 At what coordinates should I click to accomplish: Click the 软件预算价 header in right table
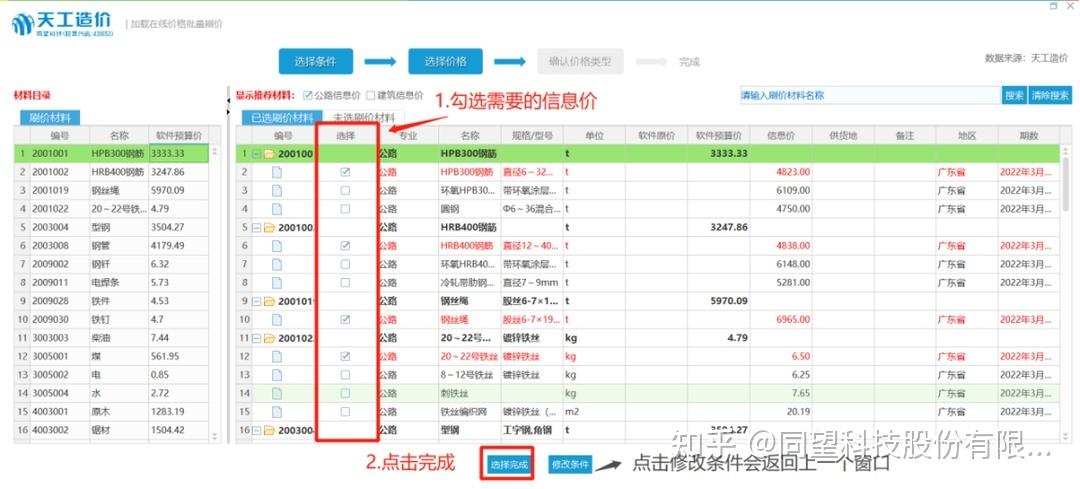(718, 136)
